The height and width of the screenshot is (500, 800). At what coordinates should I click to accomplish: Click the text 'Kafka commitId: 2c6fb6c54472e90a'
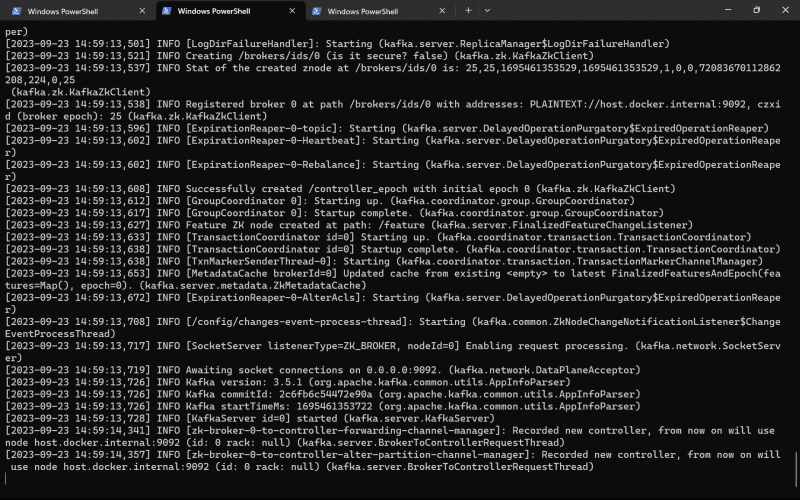click(279, 394)
